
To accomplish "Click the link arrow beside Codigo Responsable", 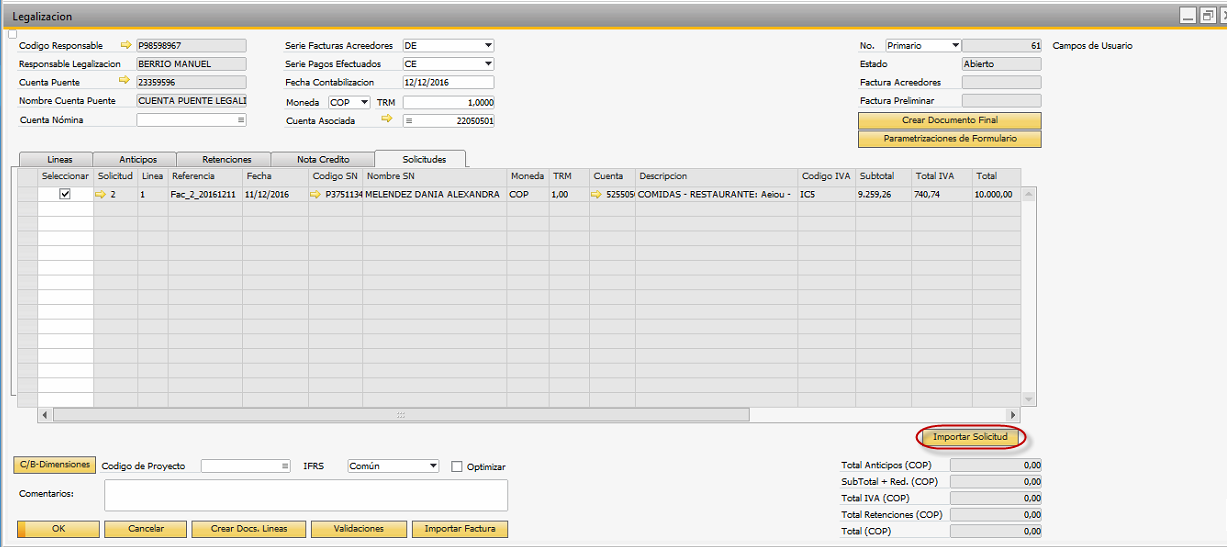I will [126, 45].
